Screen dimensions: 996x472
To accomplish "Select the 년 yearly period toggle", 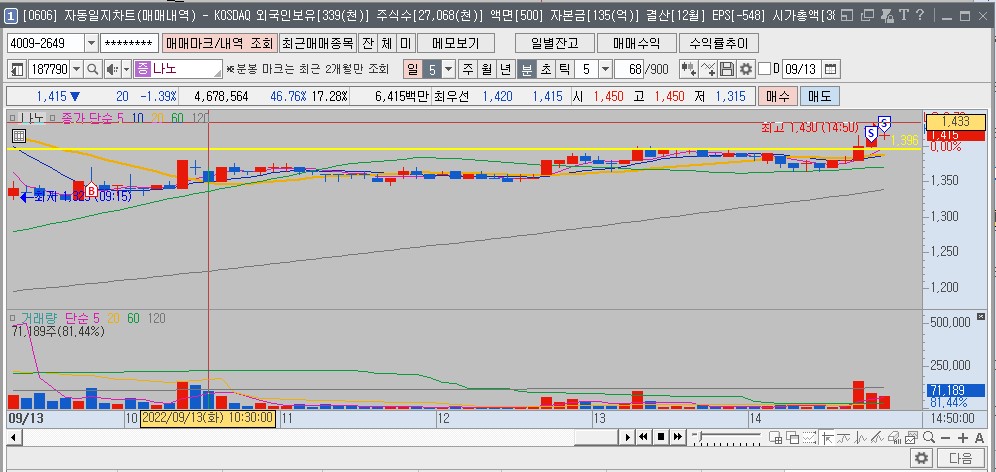I will pyautogui.click(x=505, y=69).
